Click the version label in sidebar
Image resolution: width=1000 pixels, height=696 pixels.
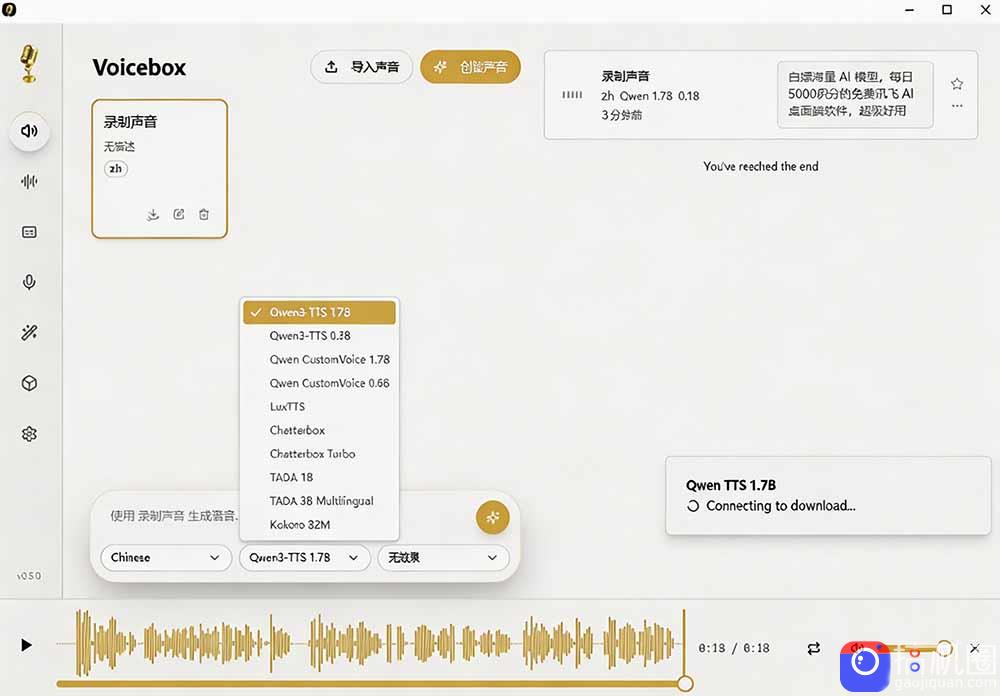pos(29,575)
